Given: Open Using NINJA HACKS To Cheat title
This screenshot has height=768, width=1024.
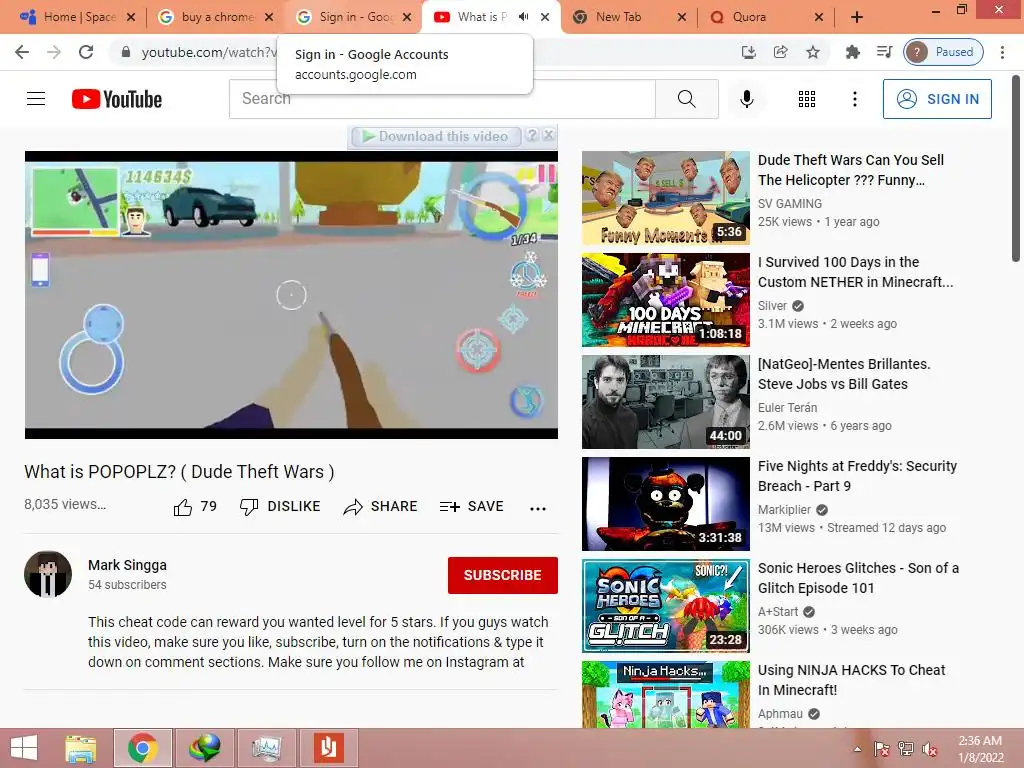Looking at the screenshot, I should pyautogui.click(x=851, y=680).
